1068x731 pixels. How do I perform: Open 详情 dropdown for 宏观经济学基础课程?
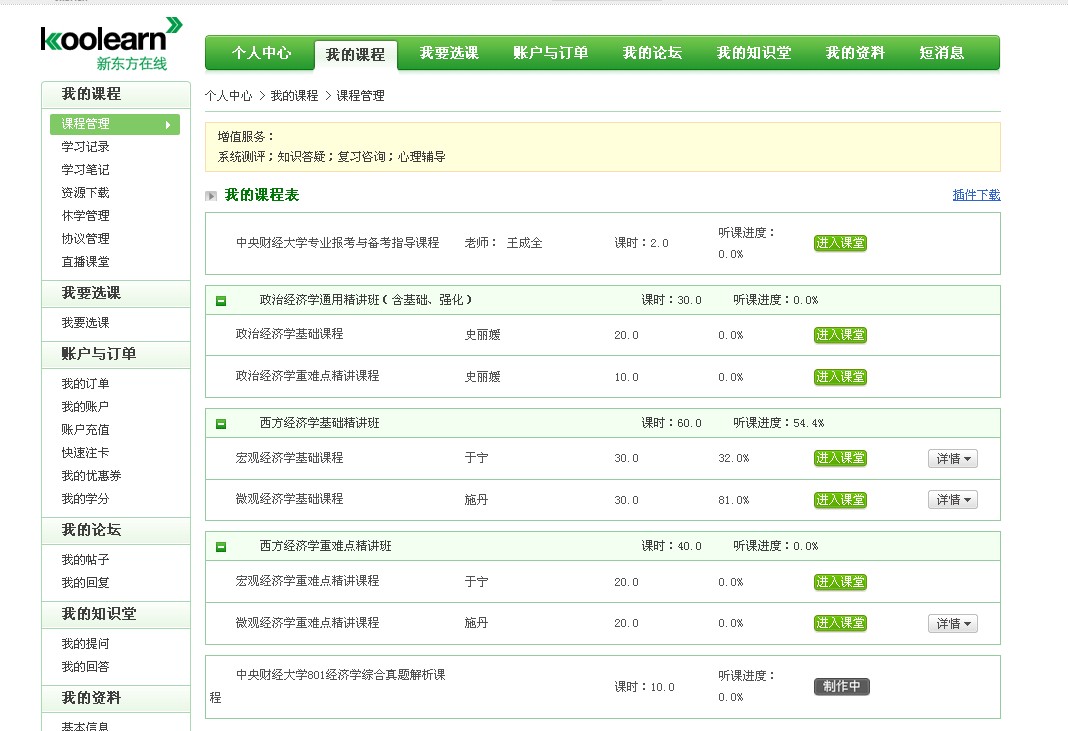click(x=952, y=458)
